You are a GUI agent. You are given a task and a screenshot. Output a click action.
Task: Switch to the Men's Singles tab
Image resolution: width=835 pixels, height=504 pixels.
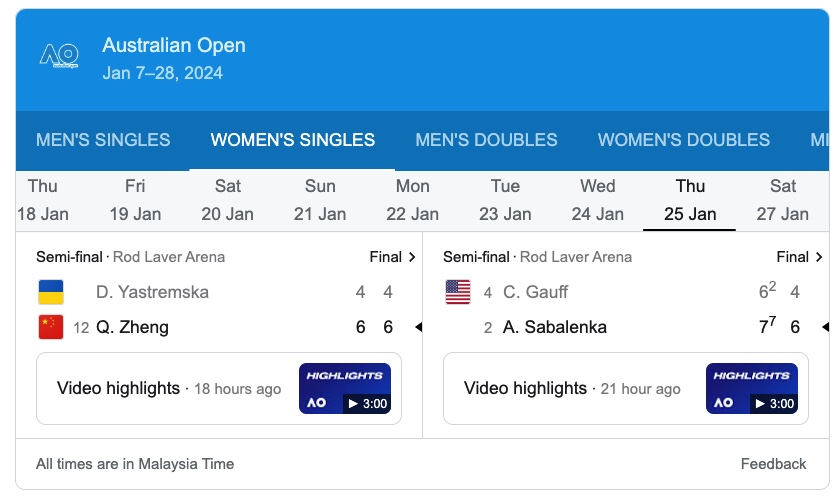[103, 140]
